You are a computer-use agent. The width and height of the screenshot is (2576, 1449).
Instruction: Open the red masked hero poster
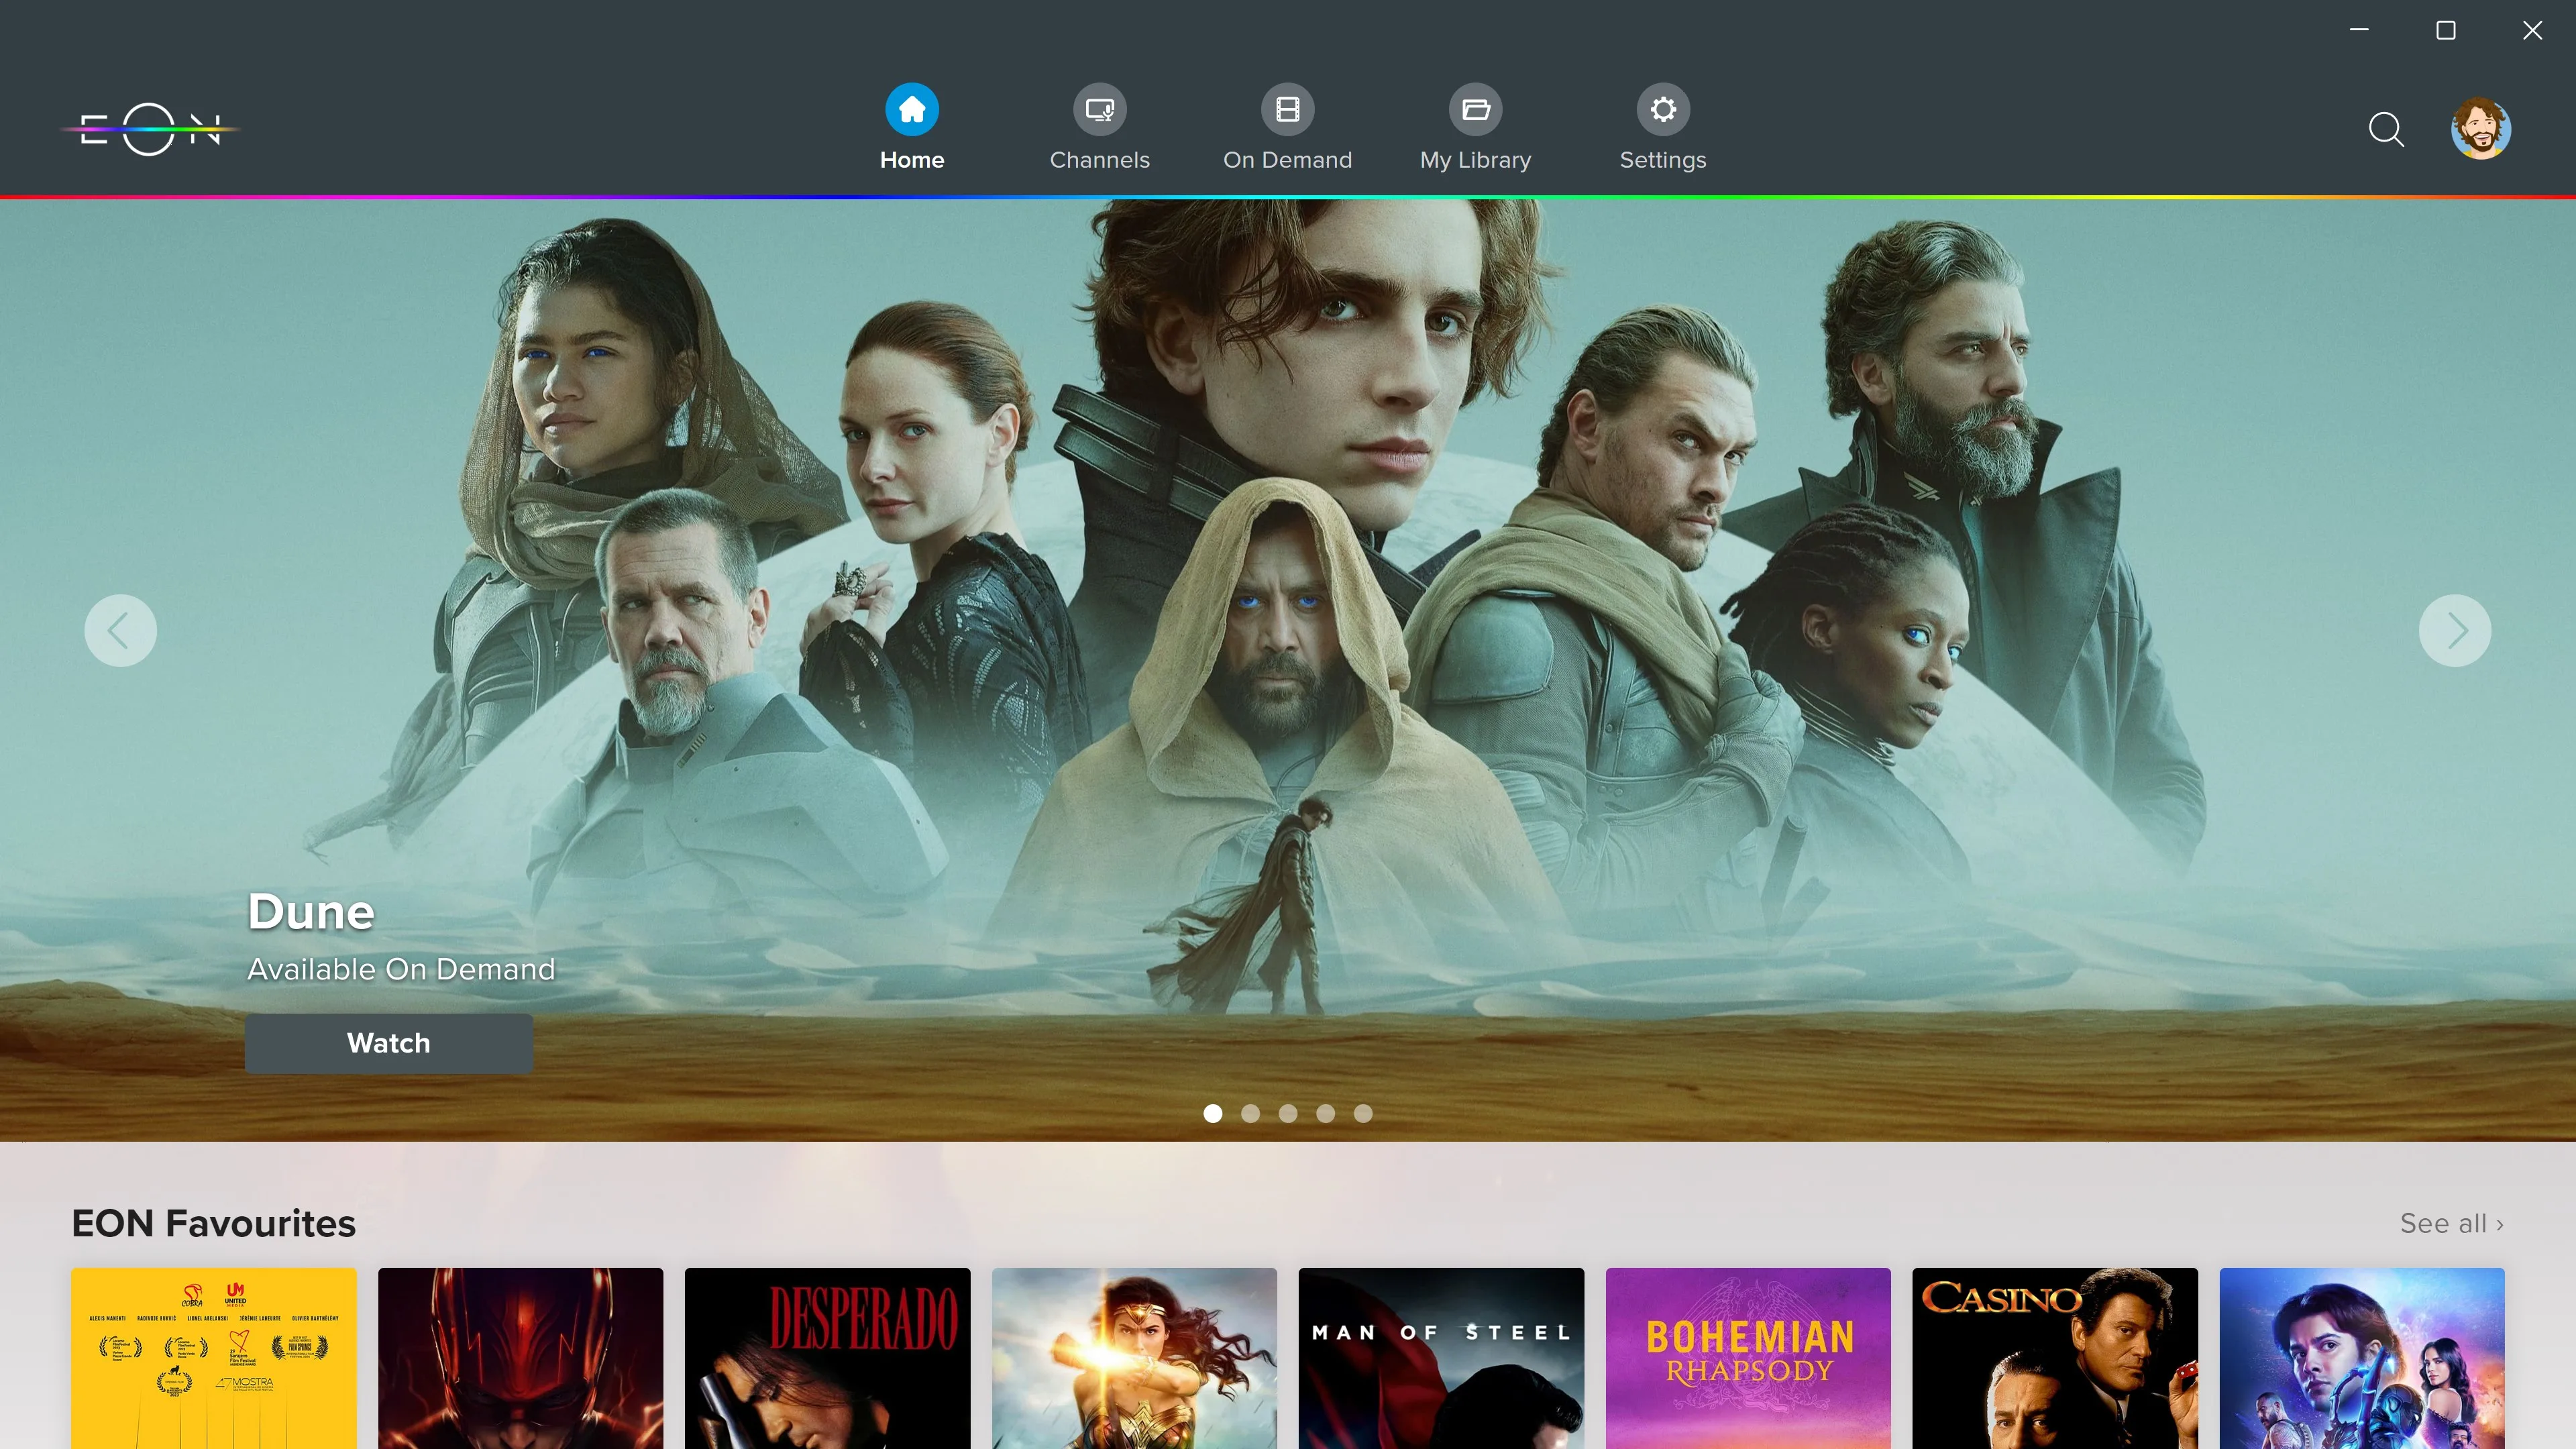521,1358
